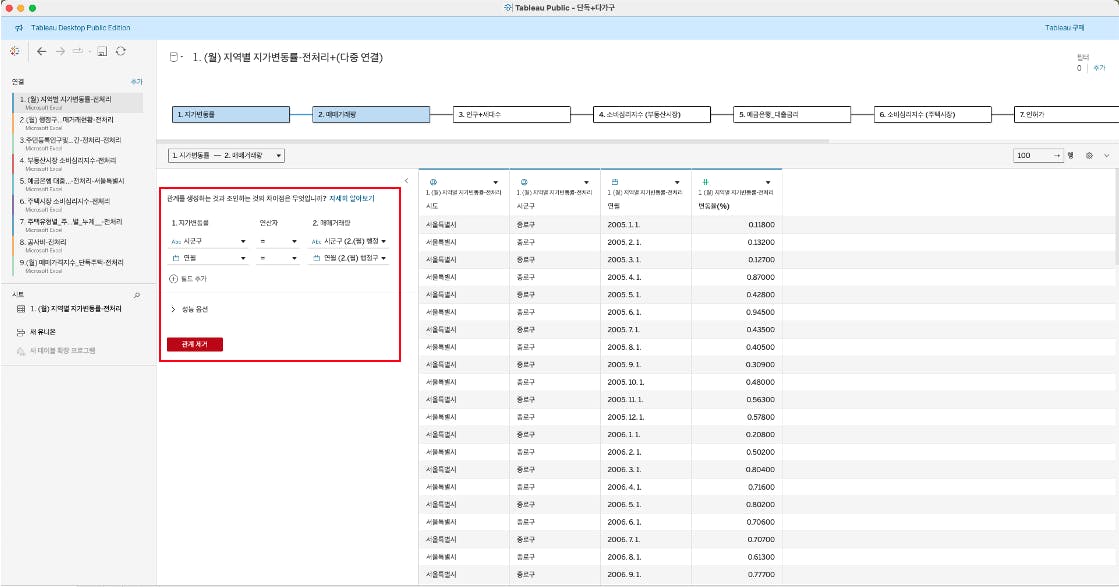Click the data source cylinder icon by title

coord(173,57)
